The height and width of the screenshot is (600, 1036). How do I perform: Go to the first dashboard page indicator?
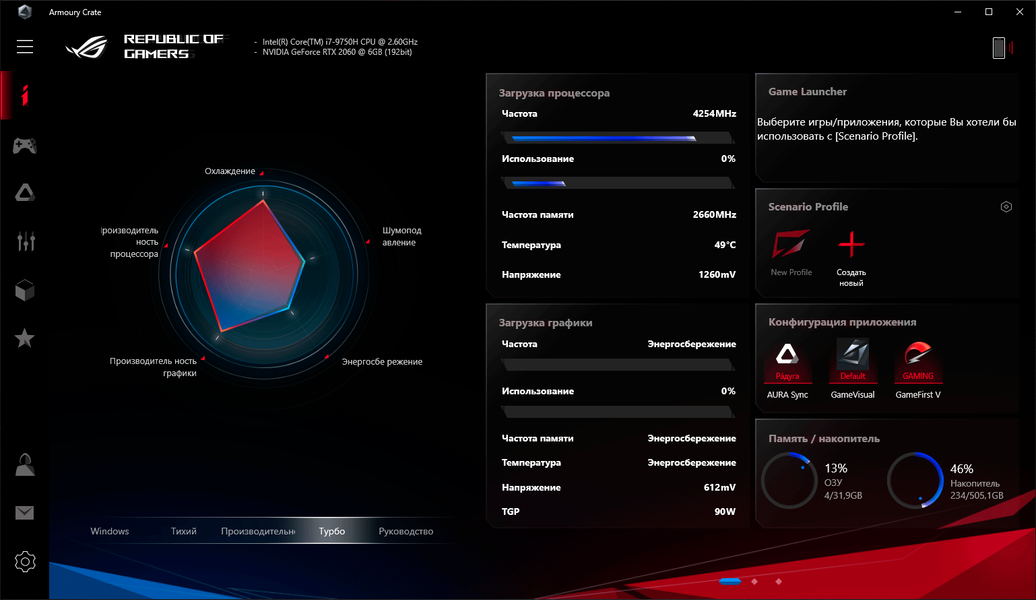[730, 581]
